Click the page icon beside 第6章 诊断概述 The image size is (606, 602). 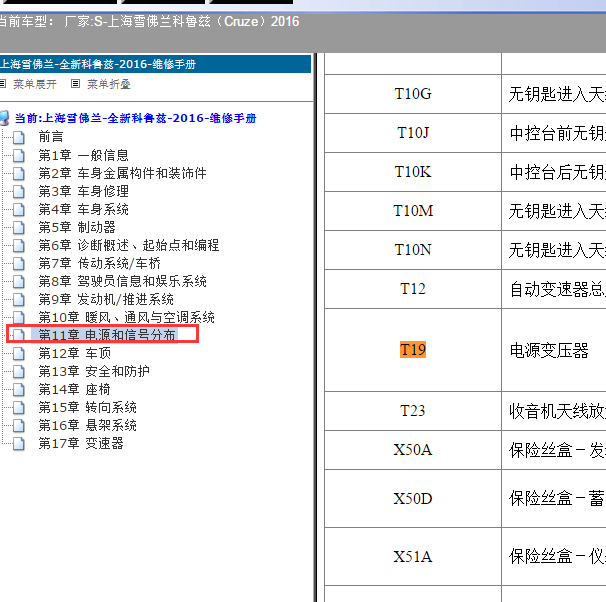click(x=19, y=245)
